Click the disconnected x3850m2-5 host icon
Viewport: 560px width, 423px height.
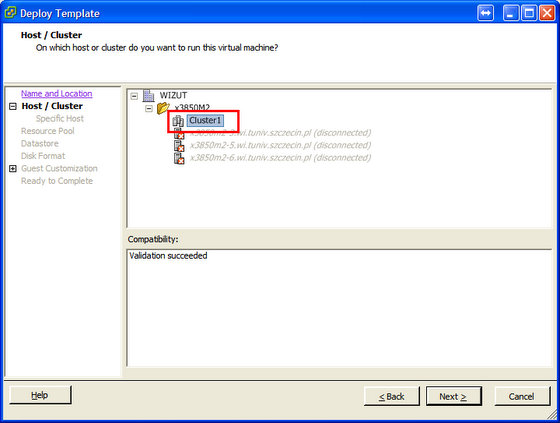[x=179, y=145]
